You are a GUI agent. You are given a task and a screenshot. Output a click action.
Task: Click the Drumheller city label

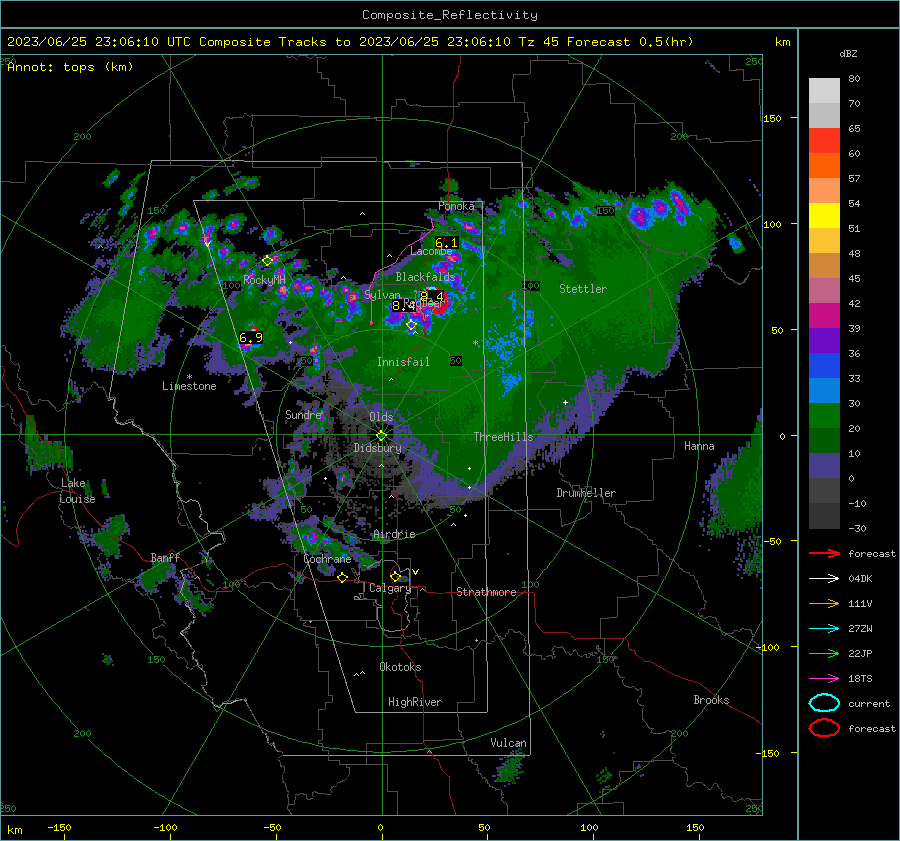[586, 493]
